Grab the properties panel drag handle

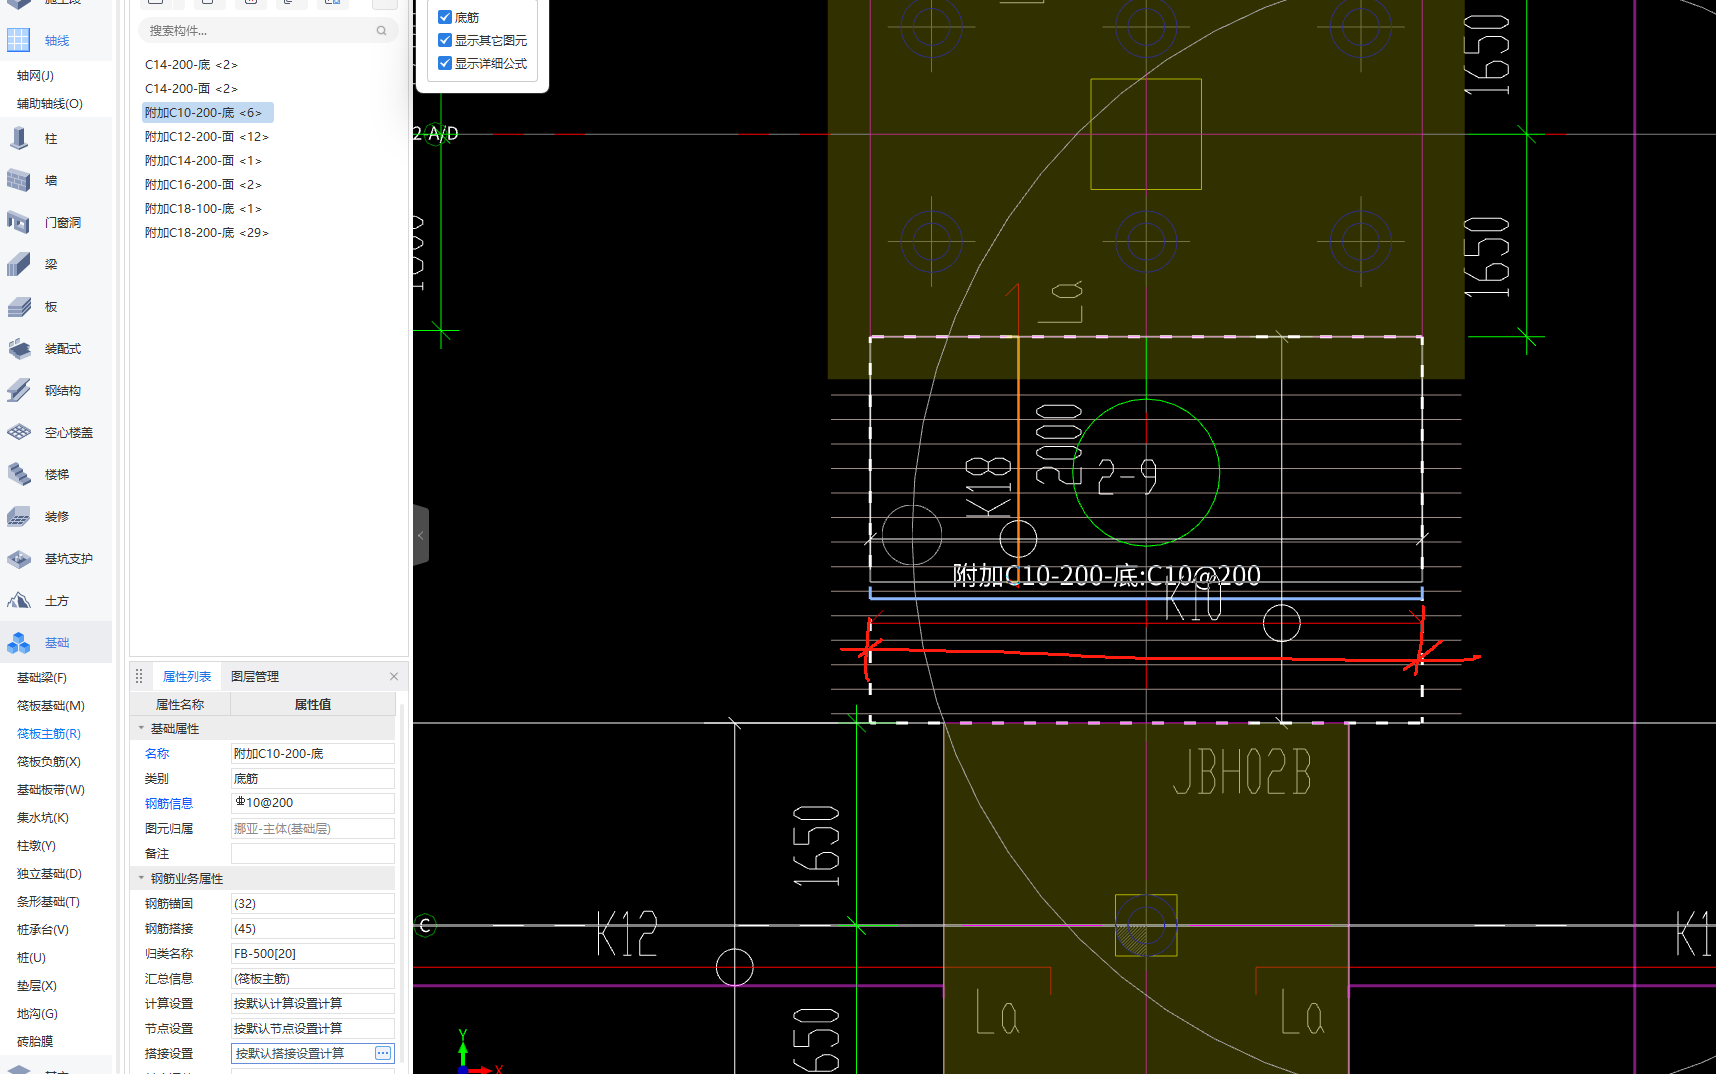pos(139,677)
